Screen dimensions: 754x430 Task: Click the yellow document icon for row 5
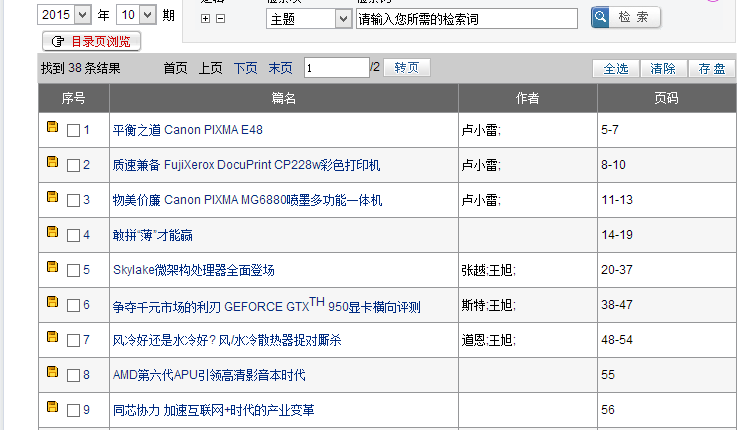[52, 266]
